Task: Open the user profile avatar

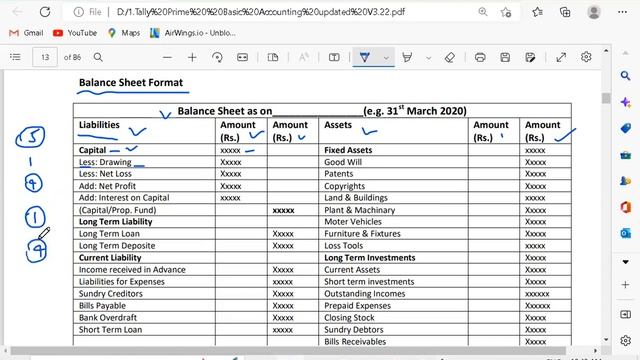Action: click(593, 12)
